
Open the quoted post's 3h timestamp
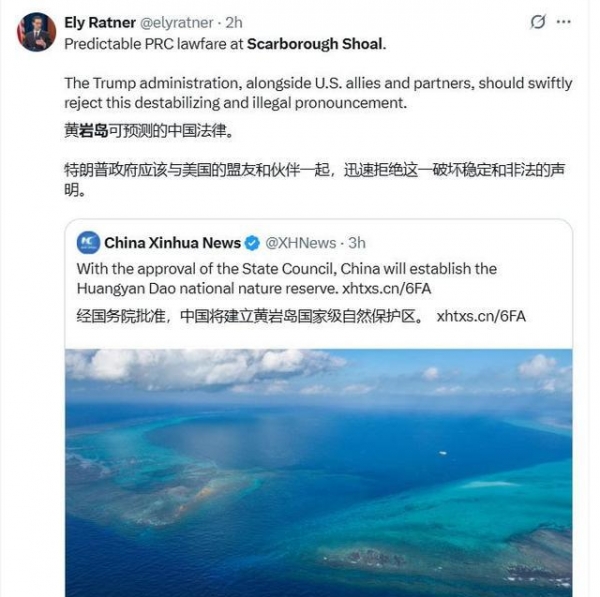(x=354, y=242)
